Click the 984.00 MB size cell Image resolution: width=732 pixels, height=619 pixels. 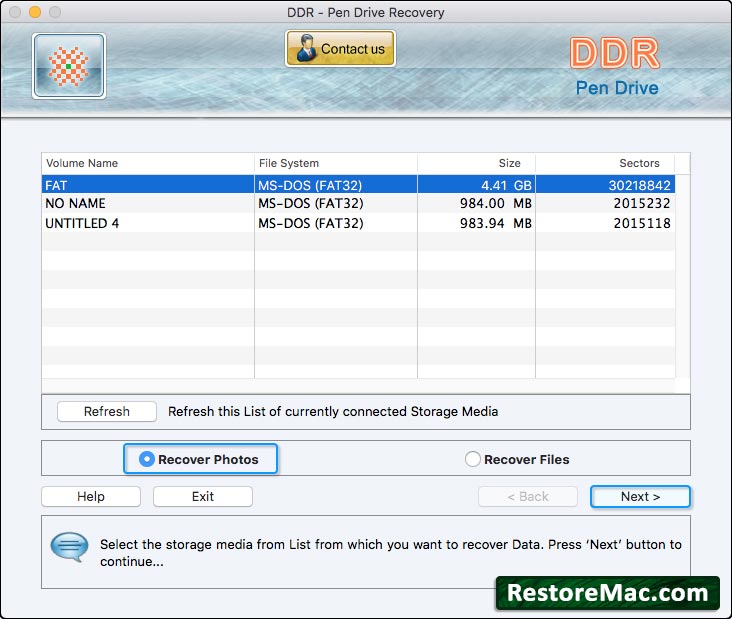[476, 204]
